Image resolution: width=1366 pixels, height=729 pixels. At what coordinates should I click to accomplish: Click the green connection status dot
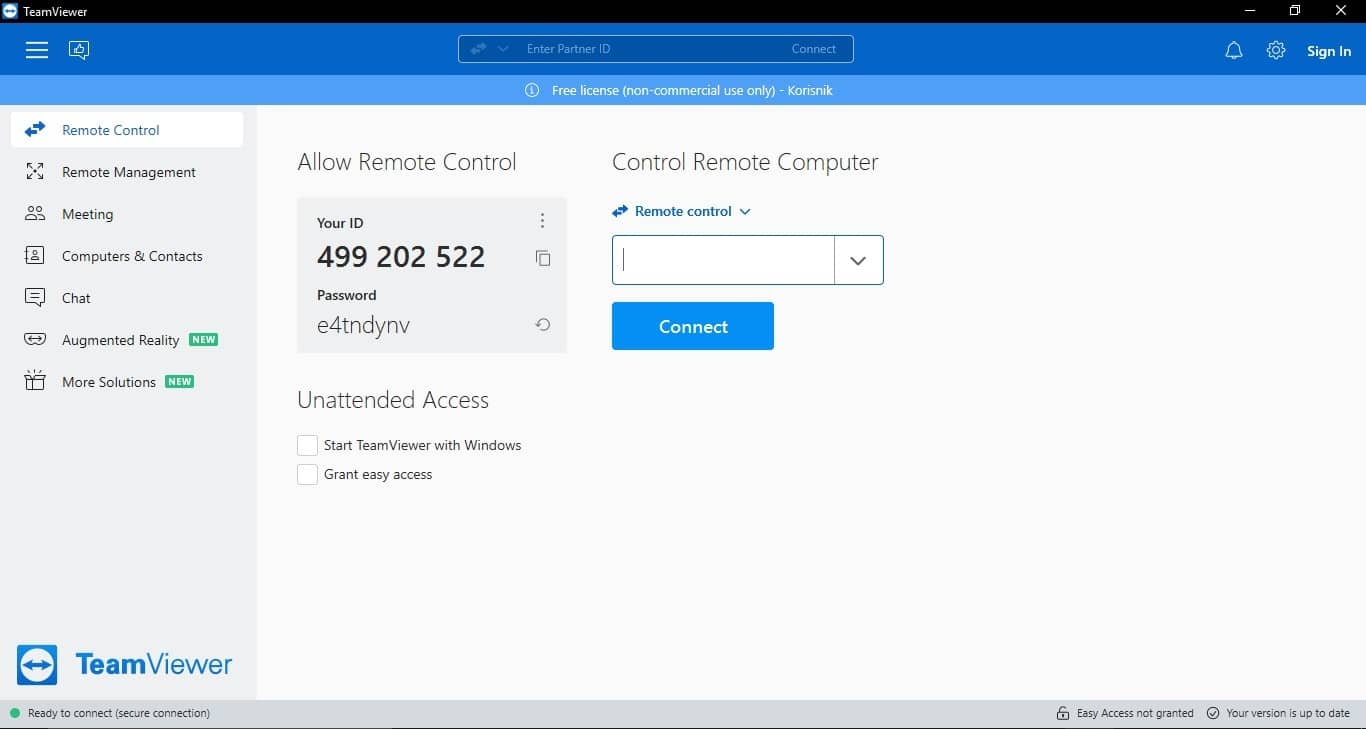tap(15, 713)
